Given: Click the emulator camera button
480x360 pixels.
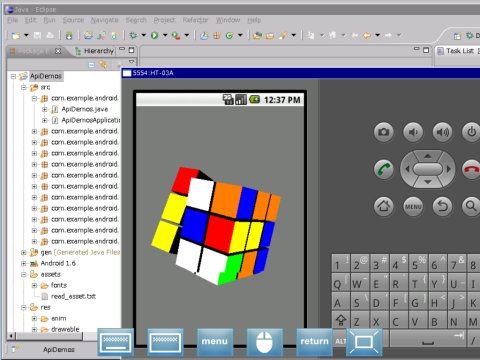Looking at the screenshot, I should coord(383,132).
